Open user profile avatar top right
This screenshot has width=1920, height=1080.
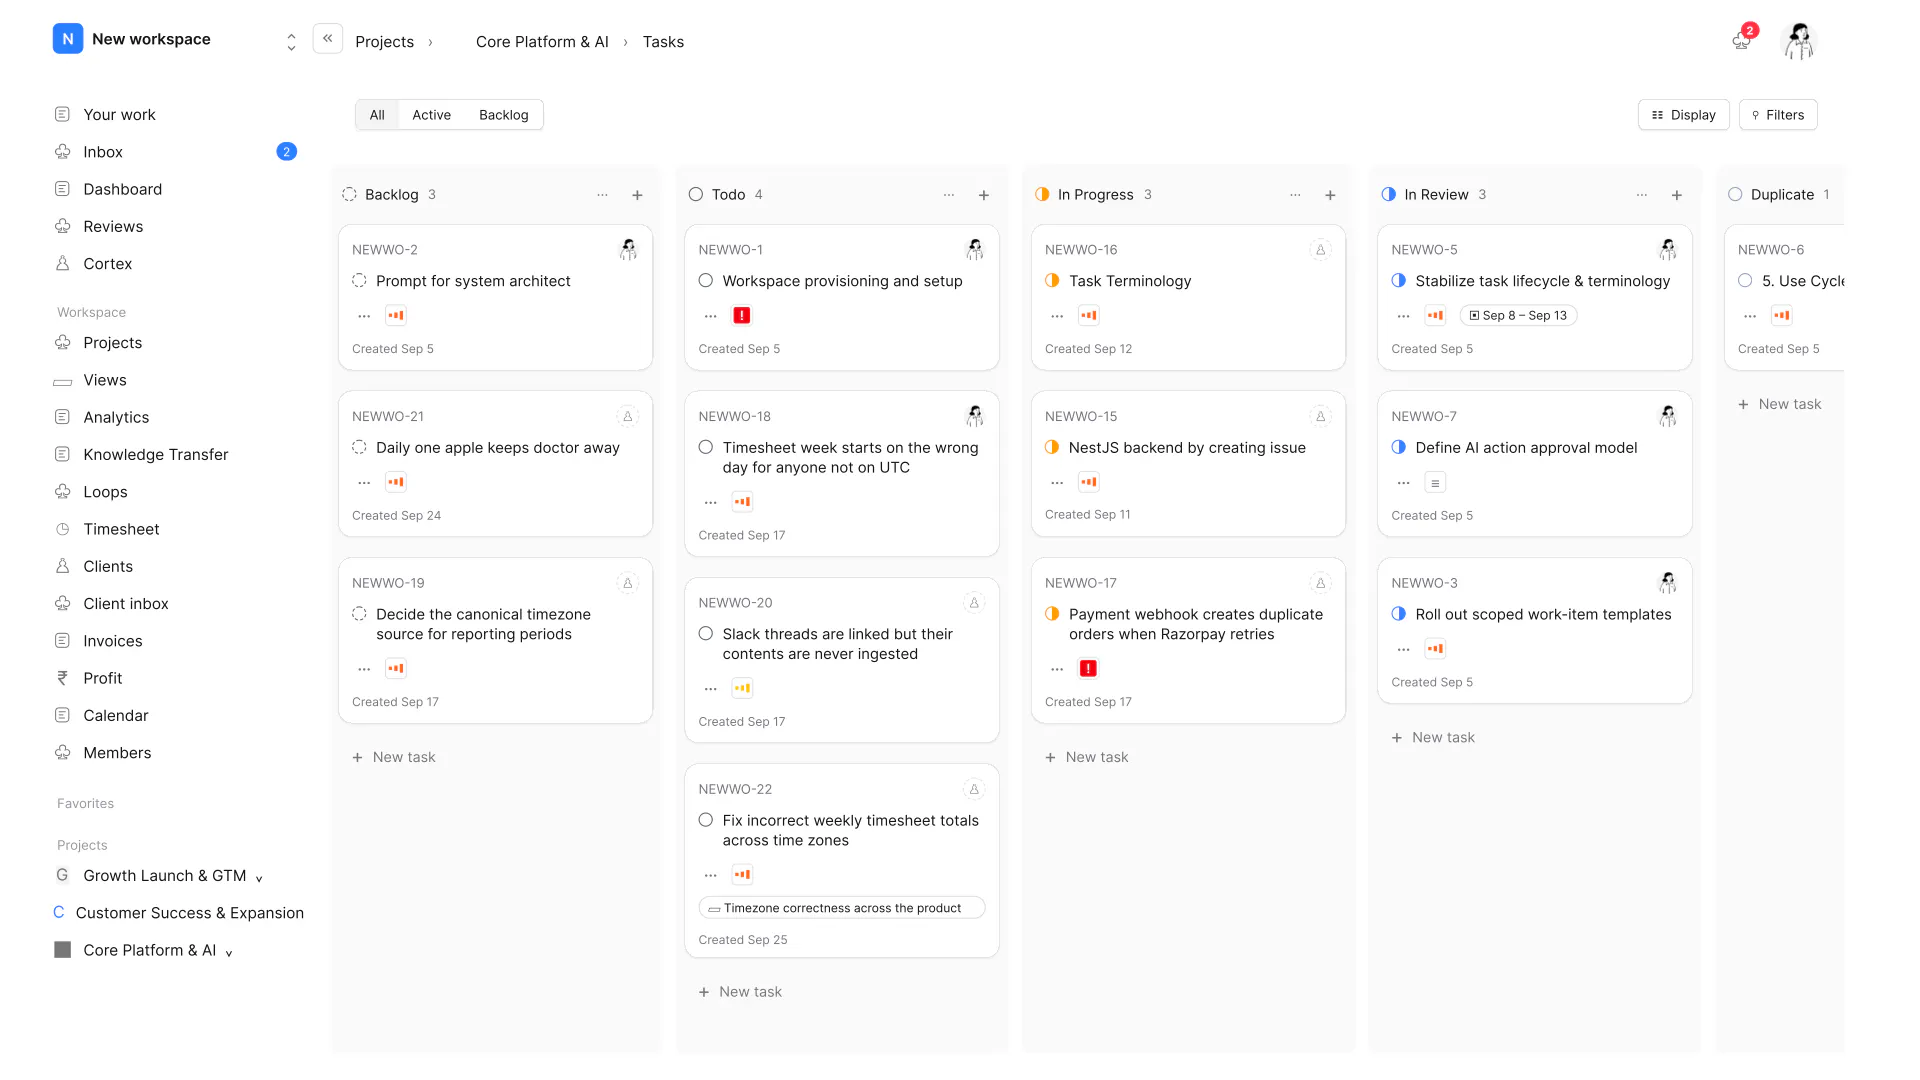(1799, 41)
